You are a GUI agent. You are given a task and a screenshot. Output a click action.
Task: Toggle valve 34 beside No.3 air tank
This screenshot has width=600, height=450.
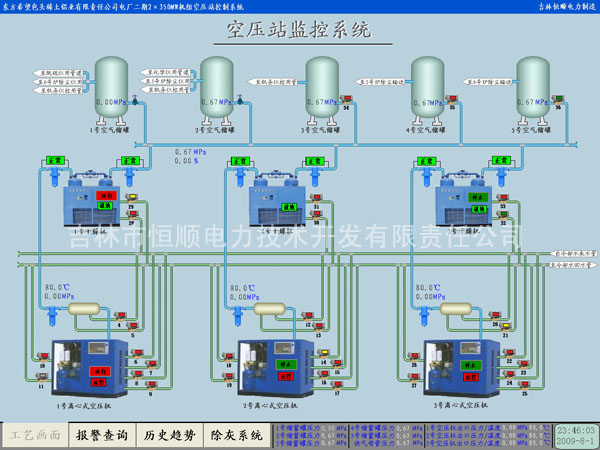click(343, 99)
